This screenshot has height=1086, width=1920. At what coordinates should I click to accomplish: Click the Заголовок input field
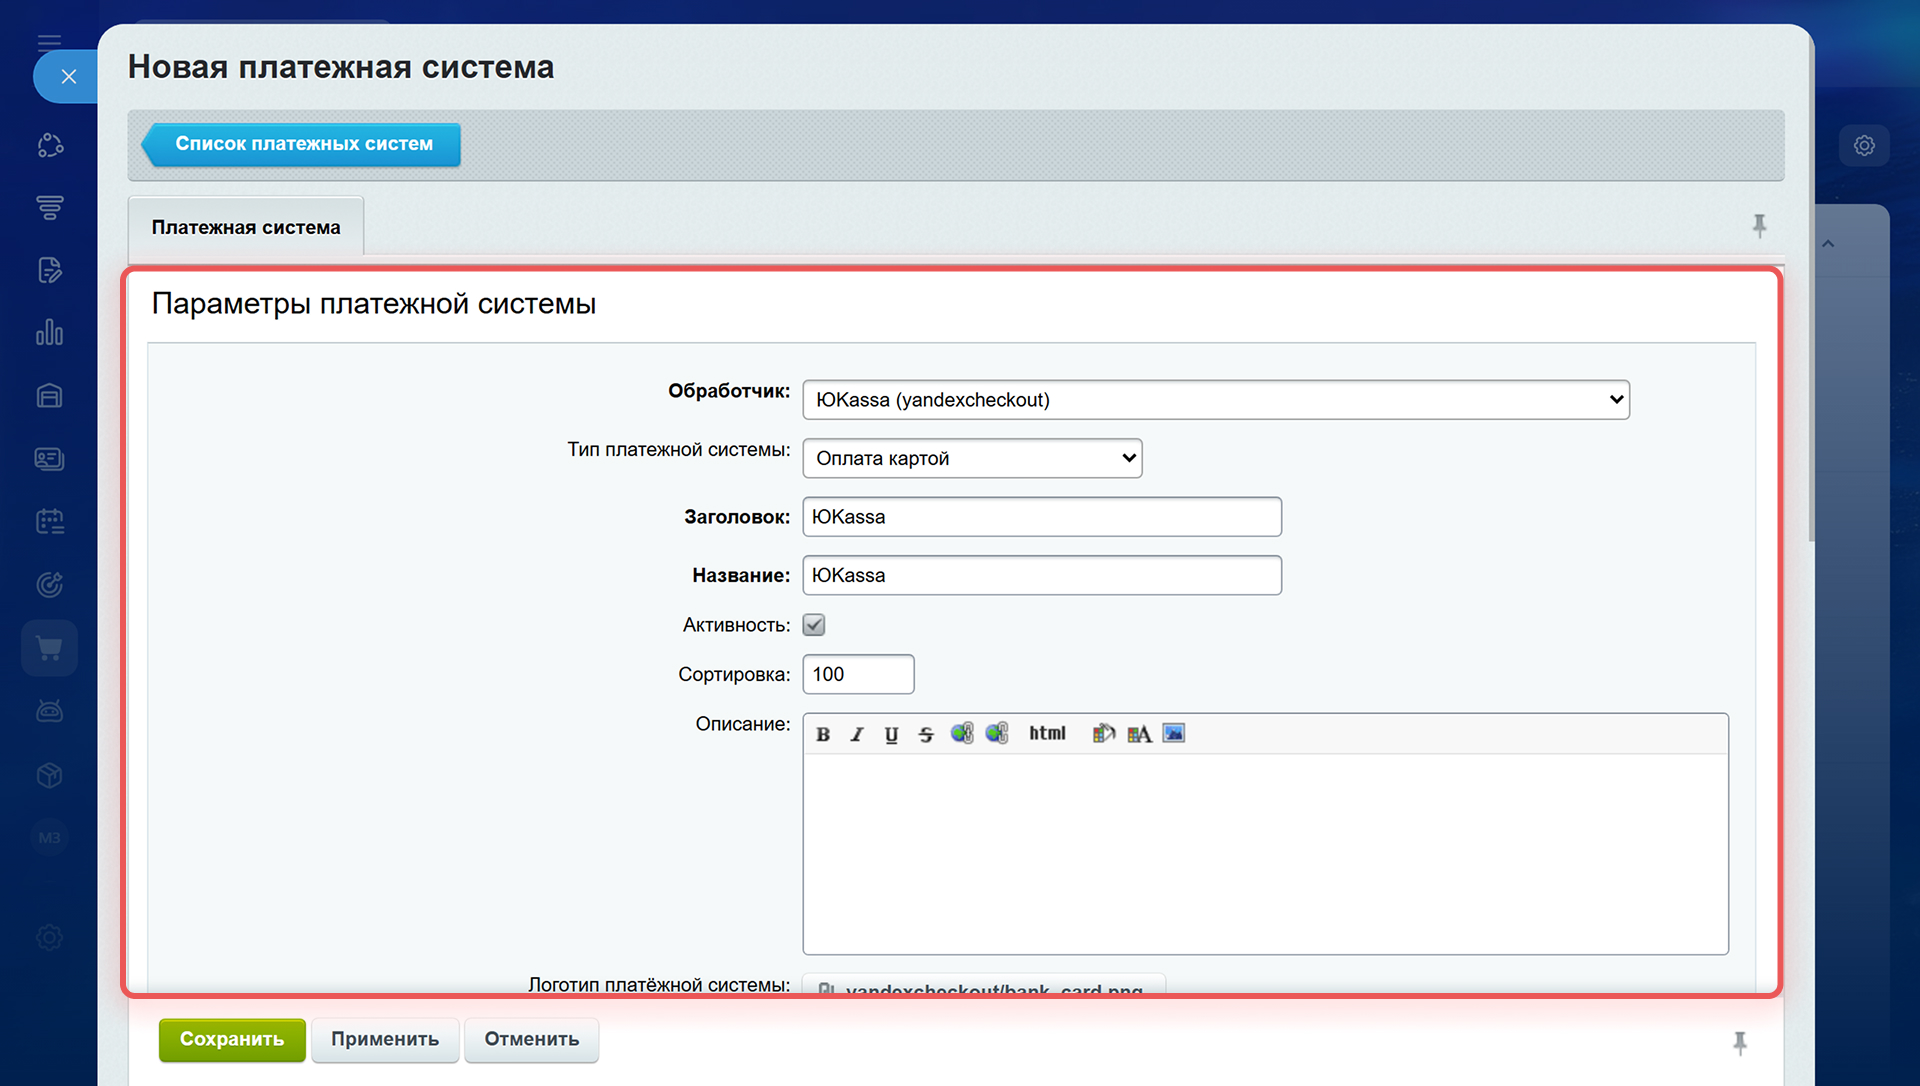(1041, 517)
